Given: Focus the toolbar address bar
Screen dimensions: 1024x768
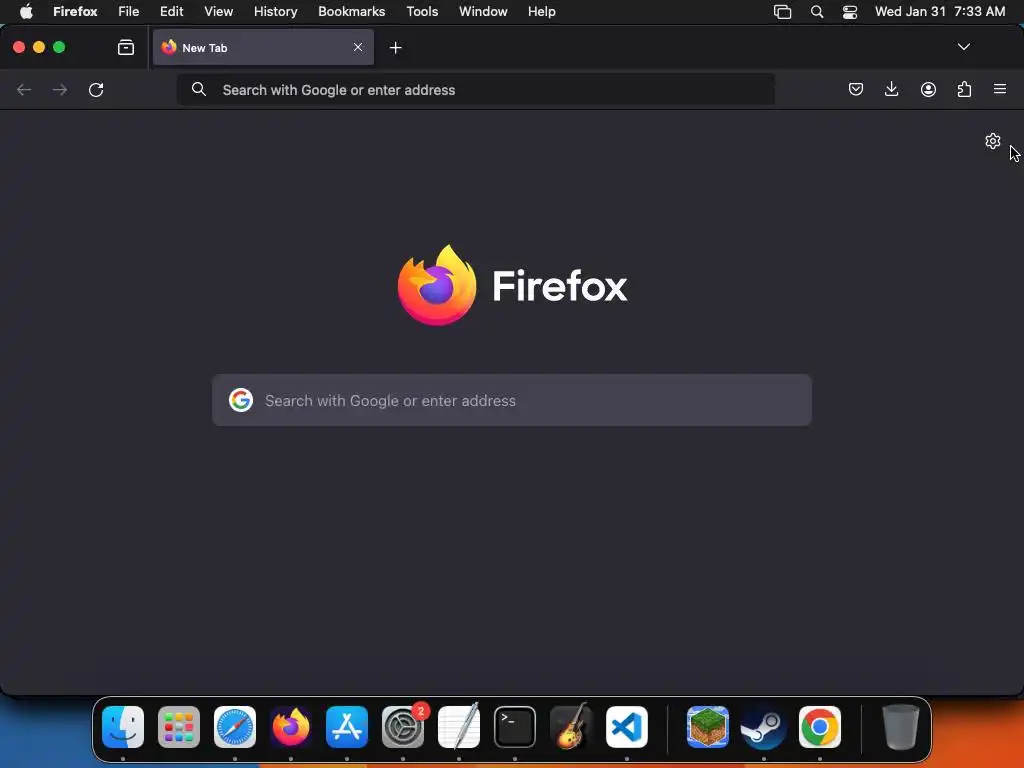Looking at the screenshot, I should coord(475,89).
